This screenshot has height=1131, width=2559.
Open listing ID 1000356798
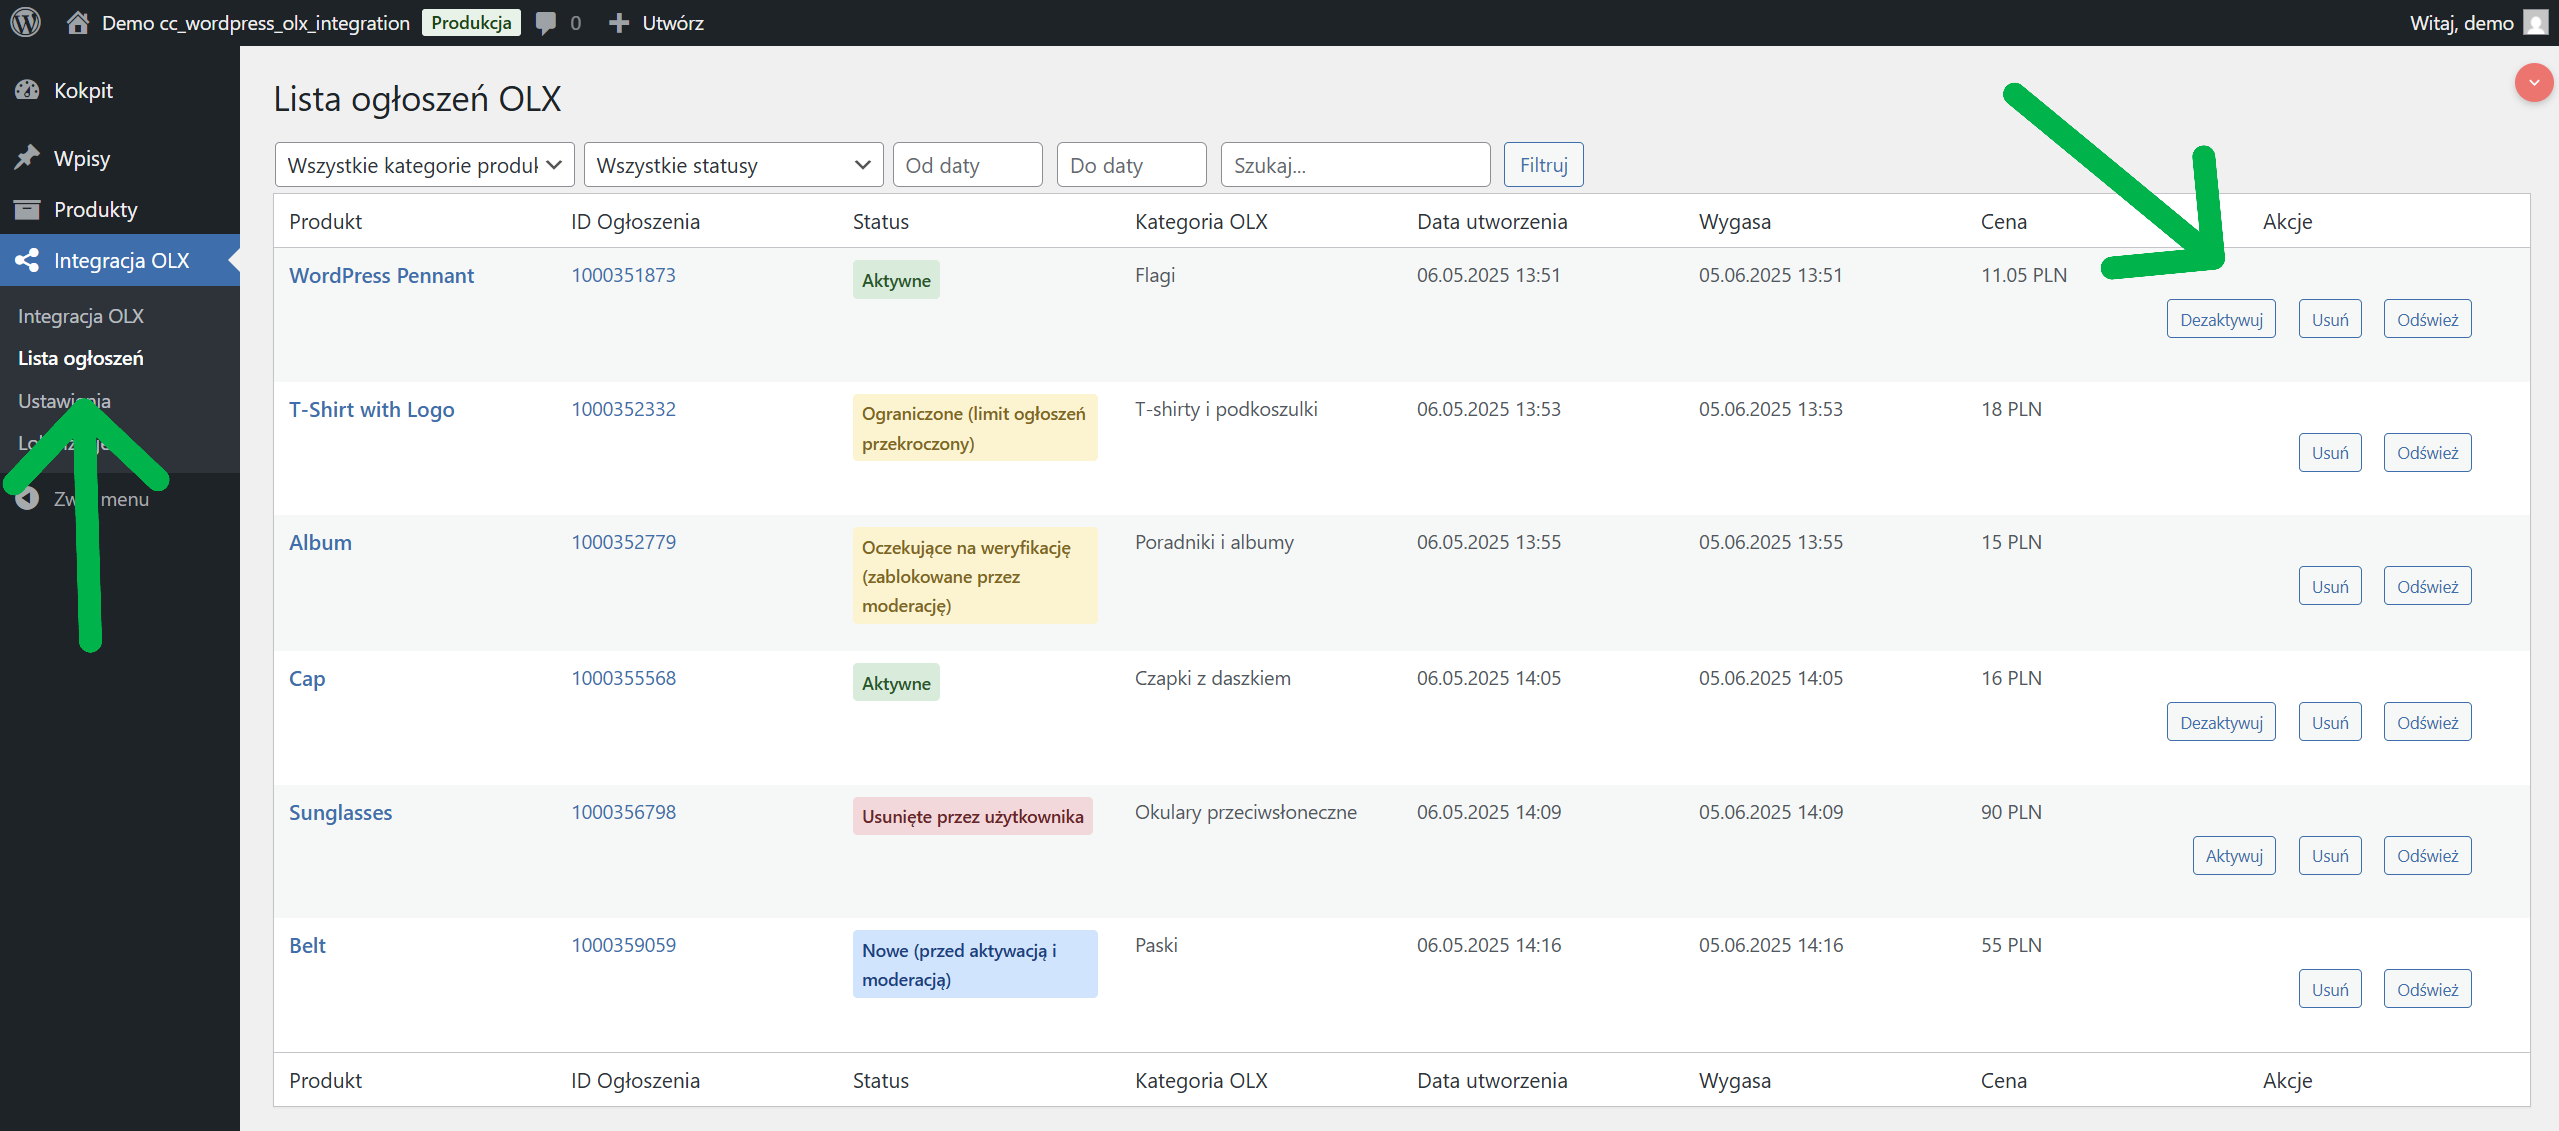pos(623,812)
